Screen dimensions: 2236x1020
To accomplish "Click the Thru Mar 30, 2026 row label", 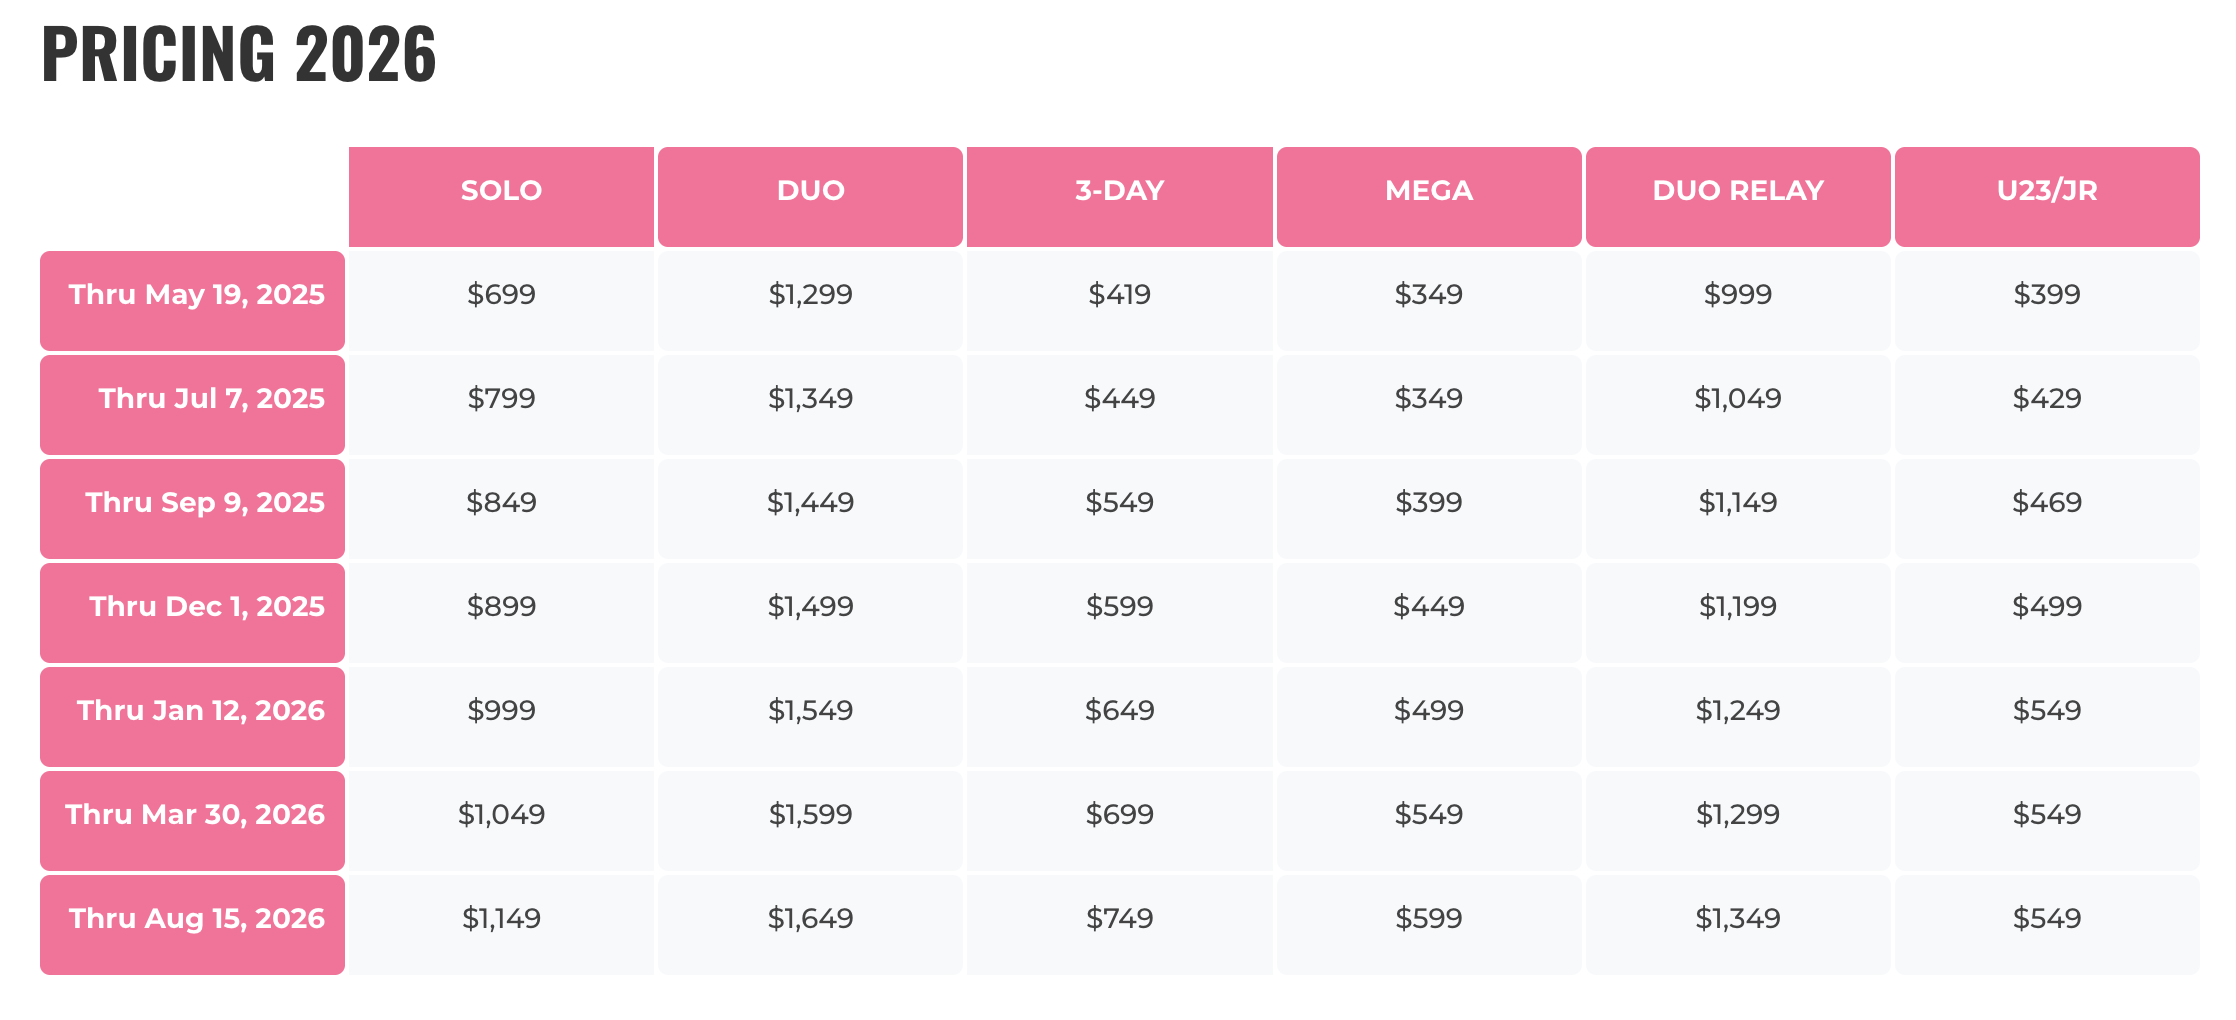I will 195,815.
